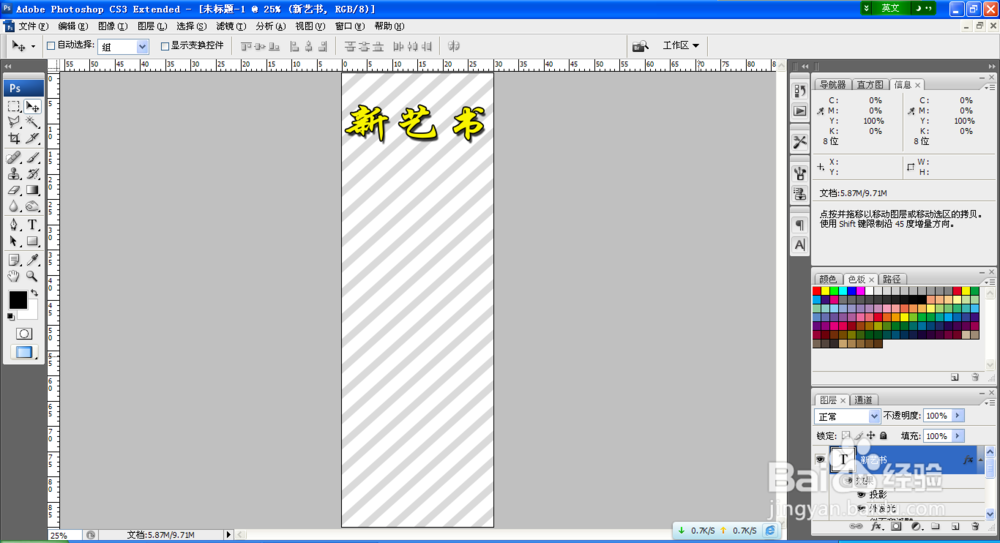Image resolution: width=1000 pixels, height=543 pixels.
Task: Create new fill or adjustment layer
Action: (916, 526)
